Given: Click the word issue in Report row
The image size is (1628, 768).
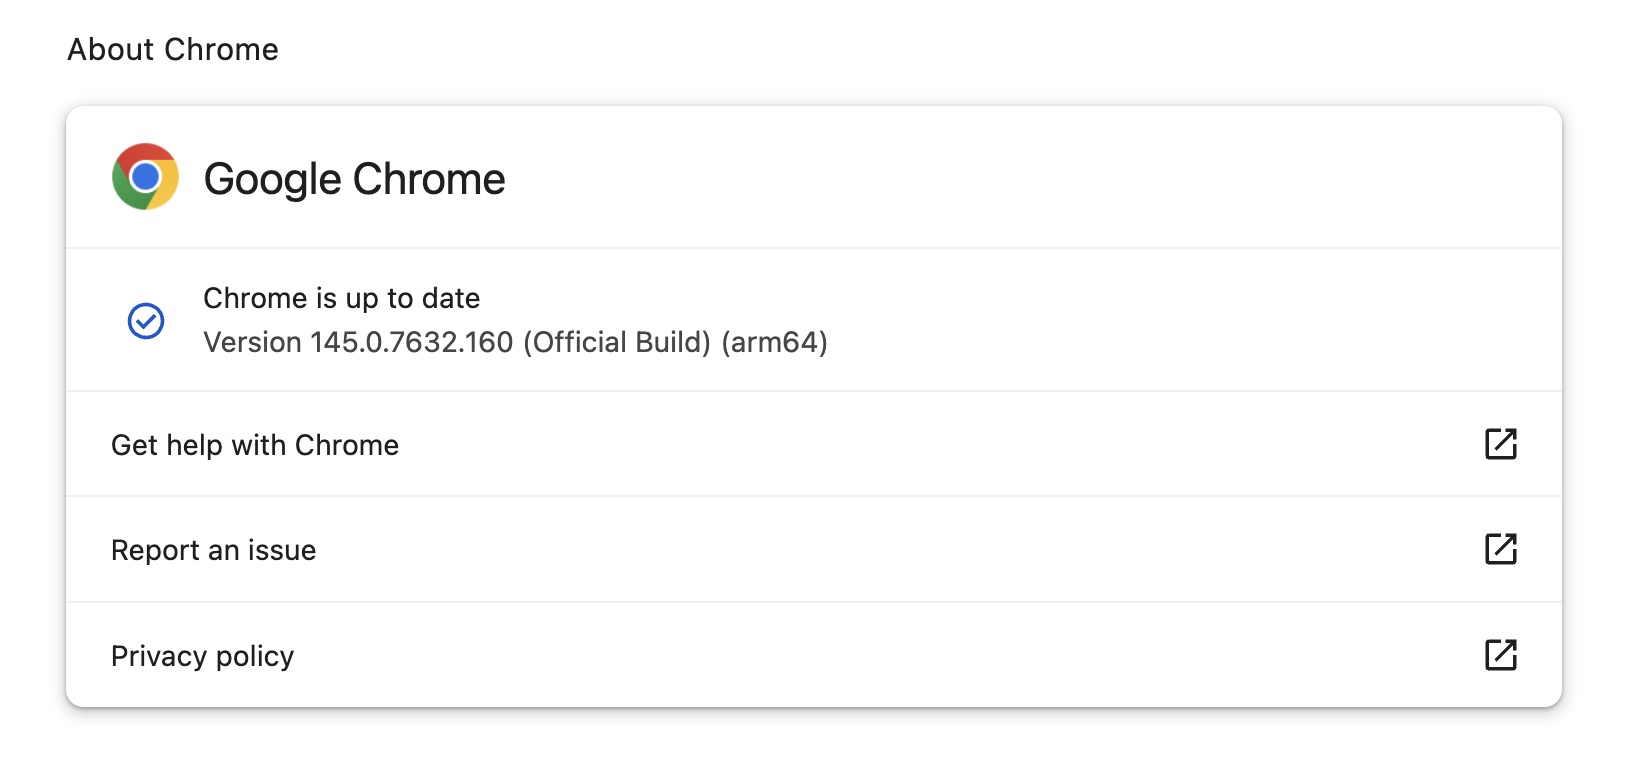Looking at the screenshot, I should 282,550.
